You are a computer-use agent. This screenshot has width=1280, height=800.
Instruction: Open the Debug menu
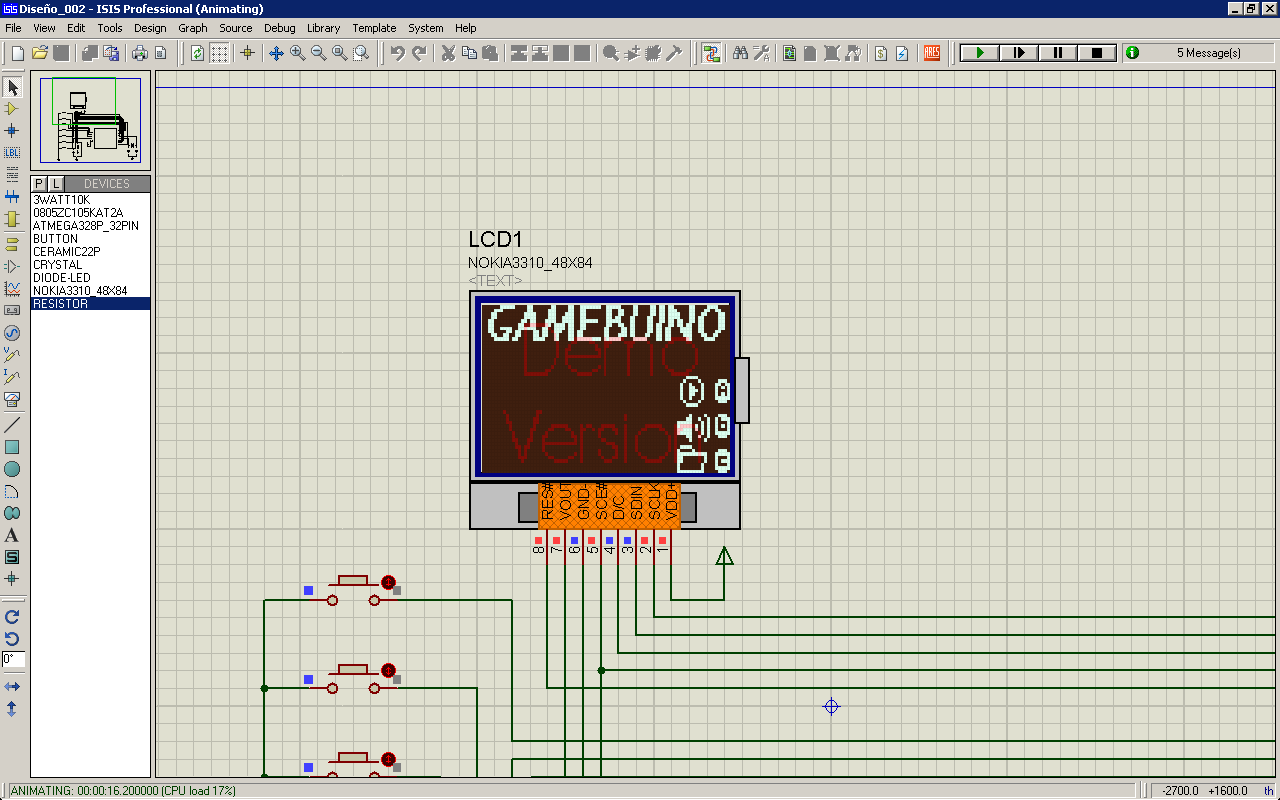(x=280, y=28)
